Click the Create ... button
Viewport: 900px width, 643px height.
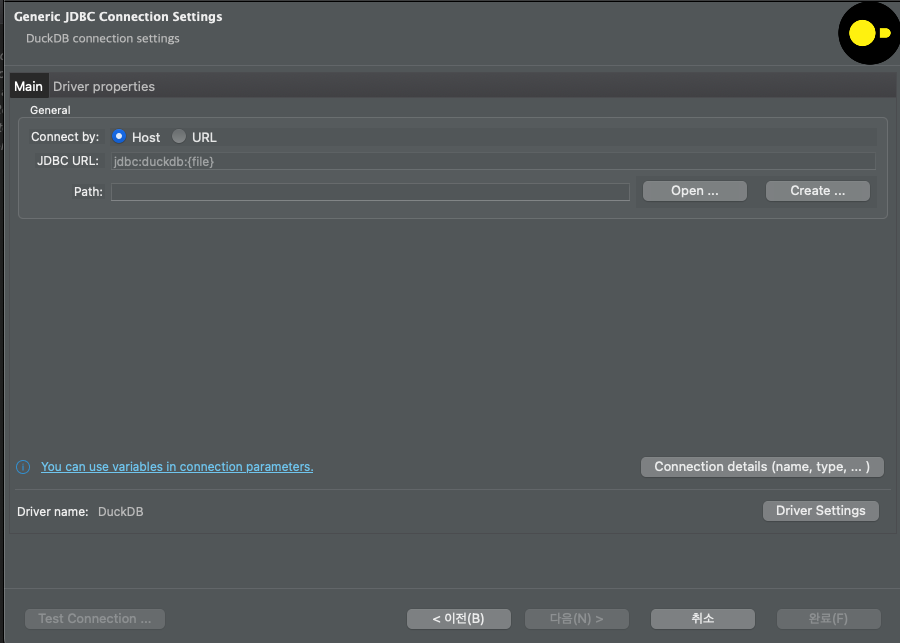tap(818, 191)
